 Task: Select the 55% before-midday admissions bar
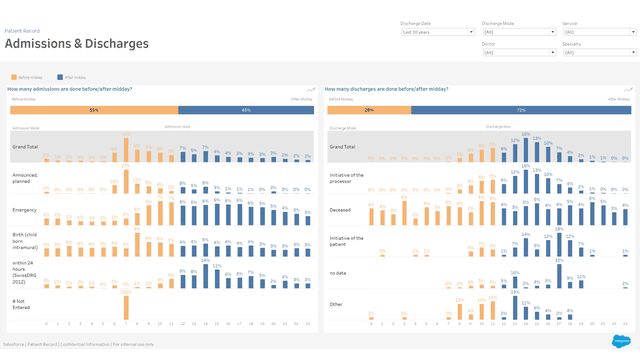94,110
